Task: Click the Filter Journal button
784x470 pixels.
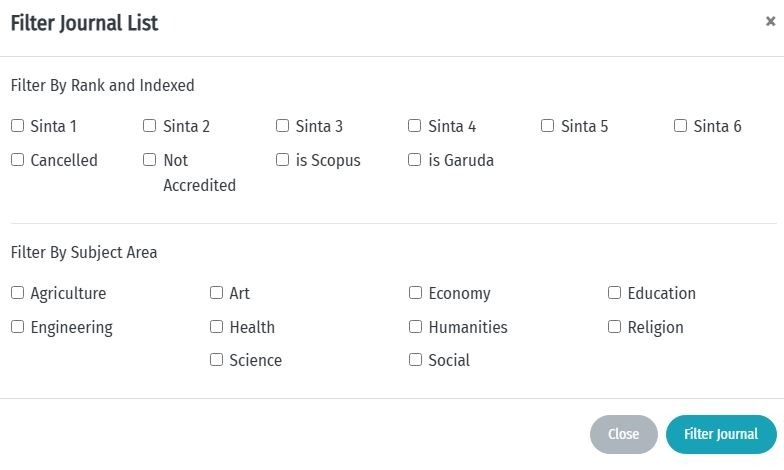Action: click(x=721, y=434)
